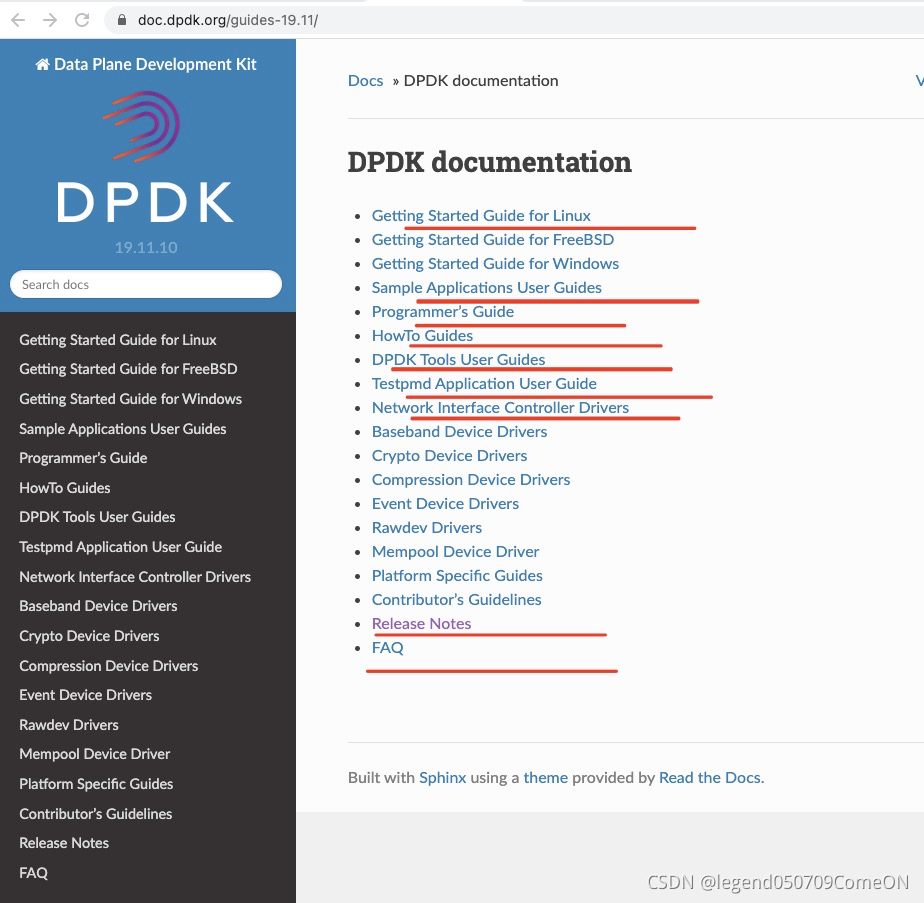
Task: Open sidebar DPDK Tools User Guides
Action: click(x=97, y=517)
